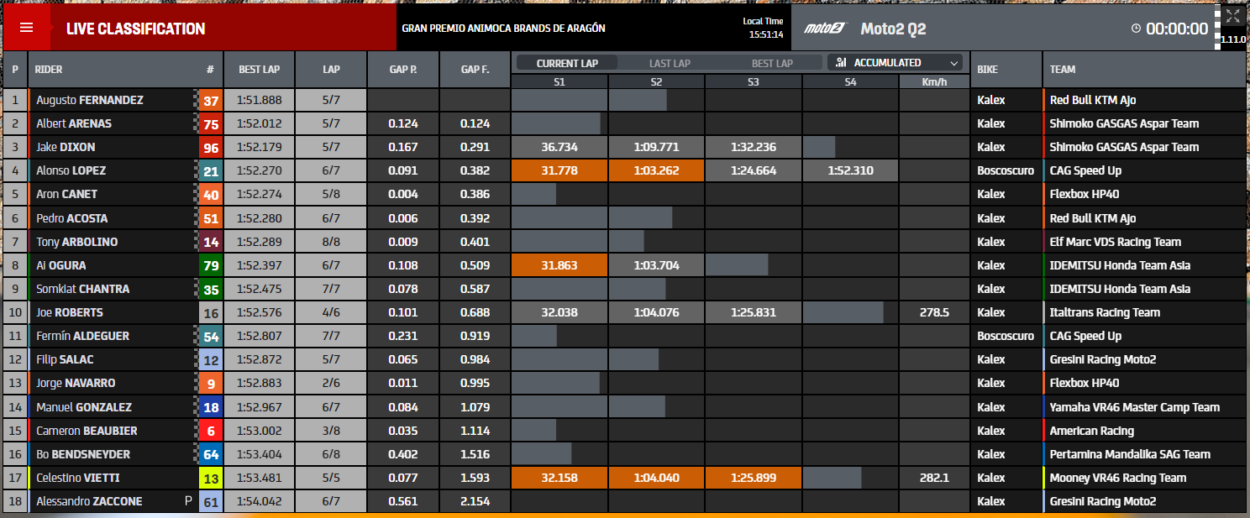The image size is (1250, 518).
Task: Select rider Aron CANET
Action: click(67, 194)
